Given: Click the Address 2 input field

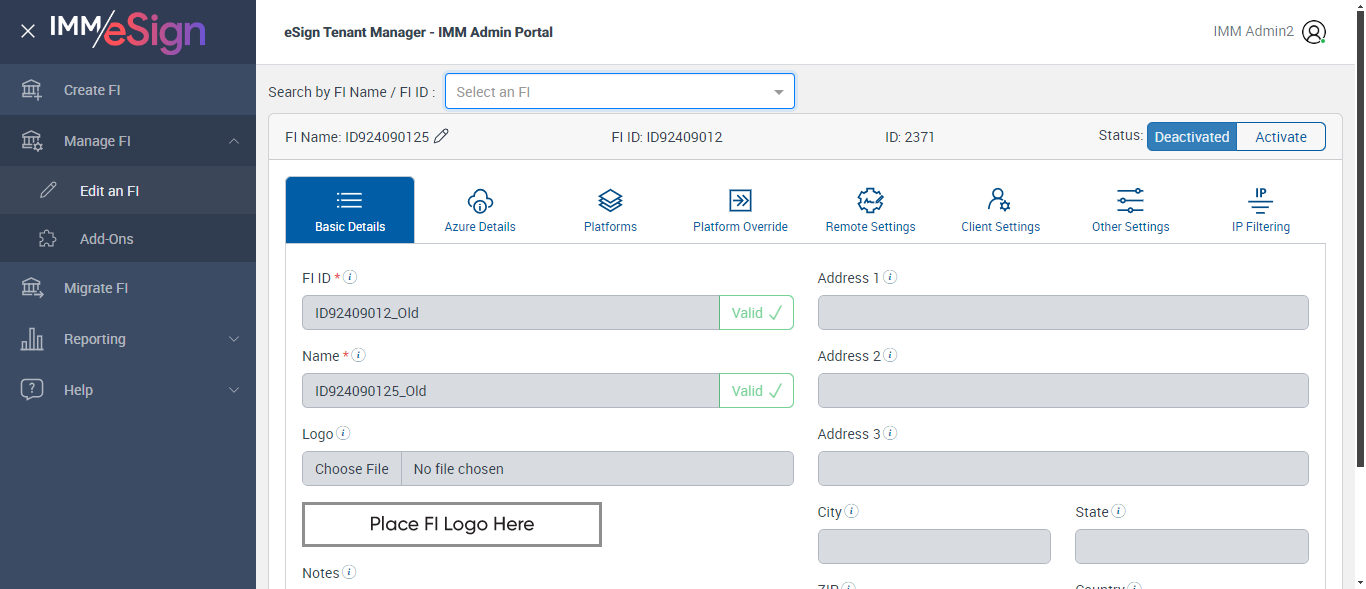Looking at the screenshot, I should [x=1063, y=391].
